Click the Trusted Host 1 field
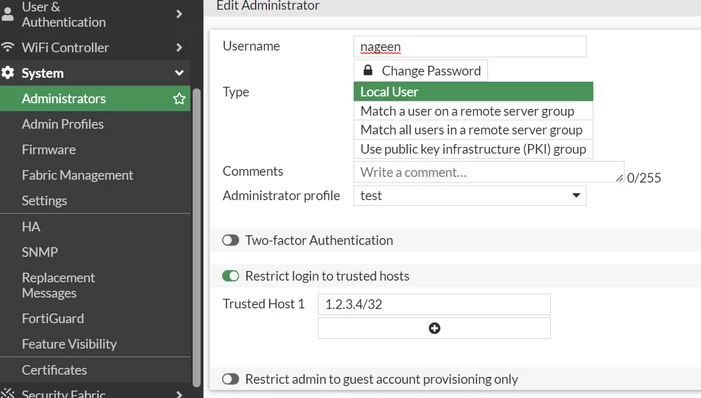Viewport: 701px width, 398px height. coord(434,304)
